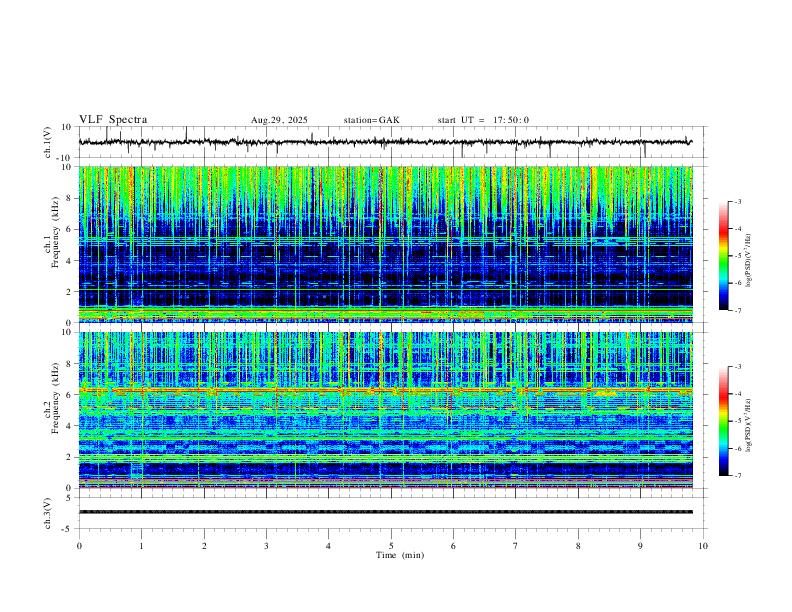Click the ch.2 spectrogram panel

386,410
